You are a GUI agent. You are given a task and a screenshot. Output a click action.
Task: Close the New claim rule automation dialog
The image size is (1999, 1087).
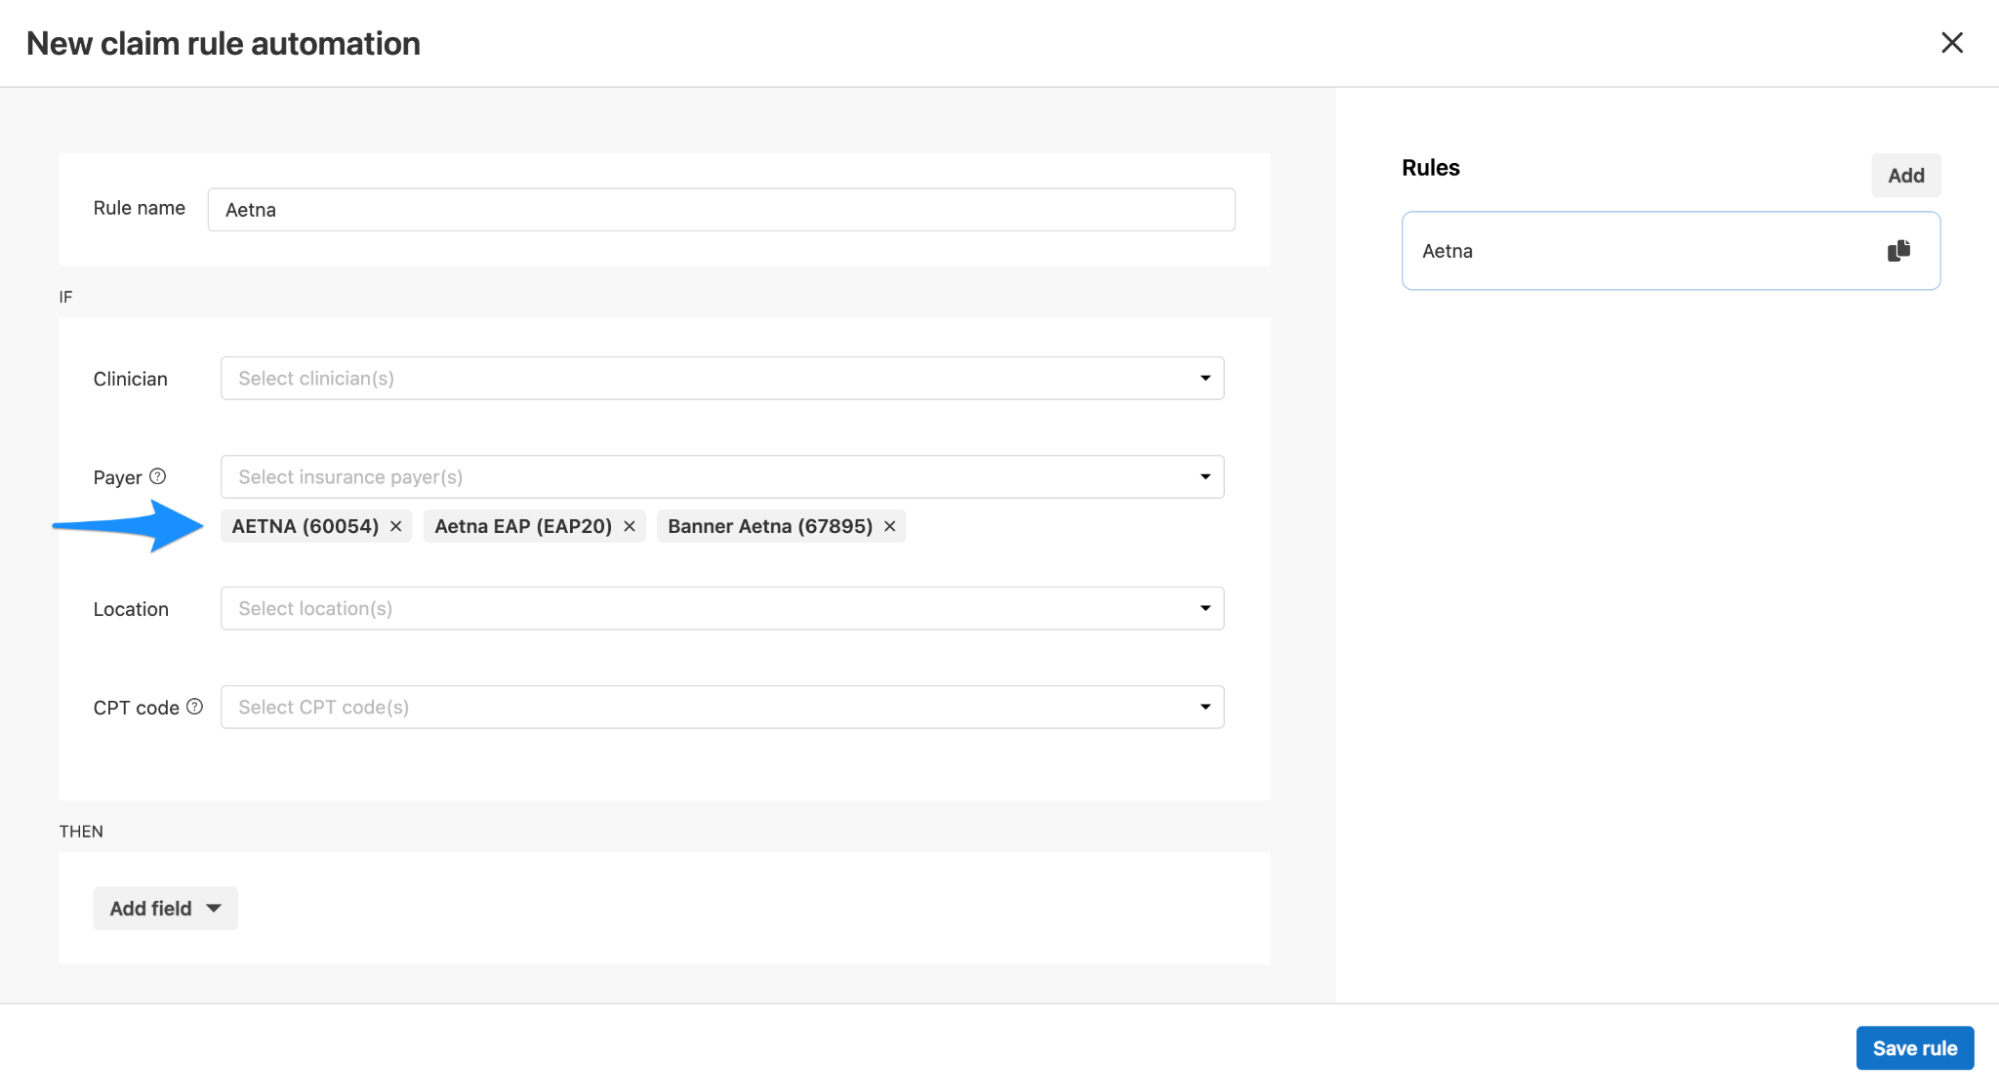point(1951,43)
